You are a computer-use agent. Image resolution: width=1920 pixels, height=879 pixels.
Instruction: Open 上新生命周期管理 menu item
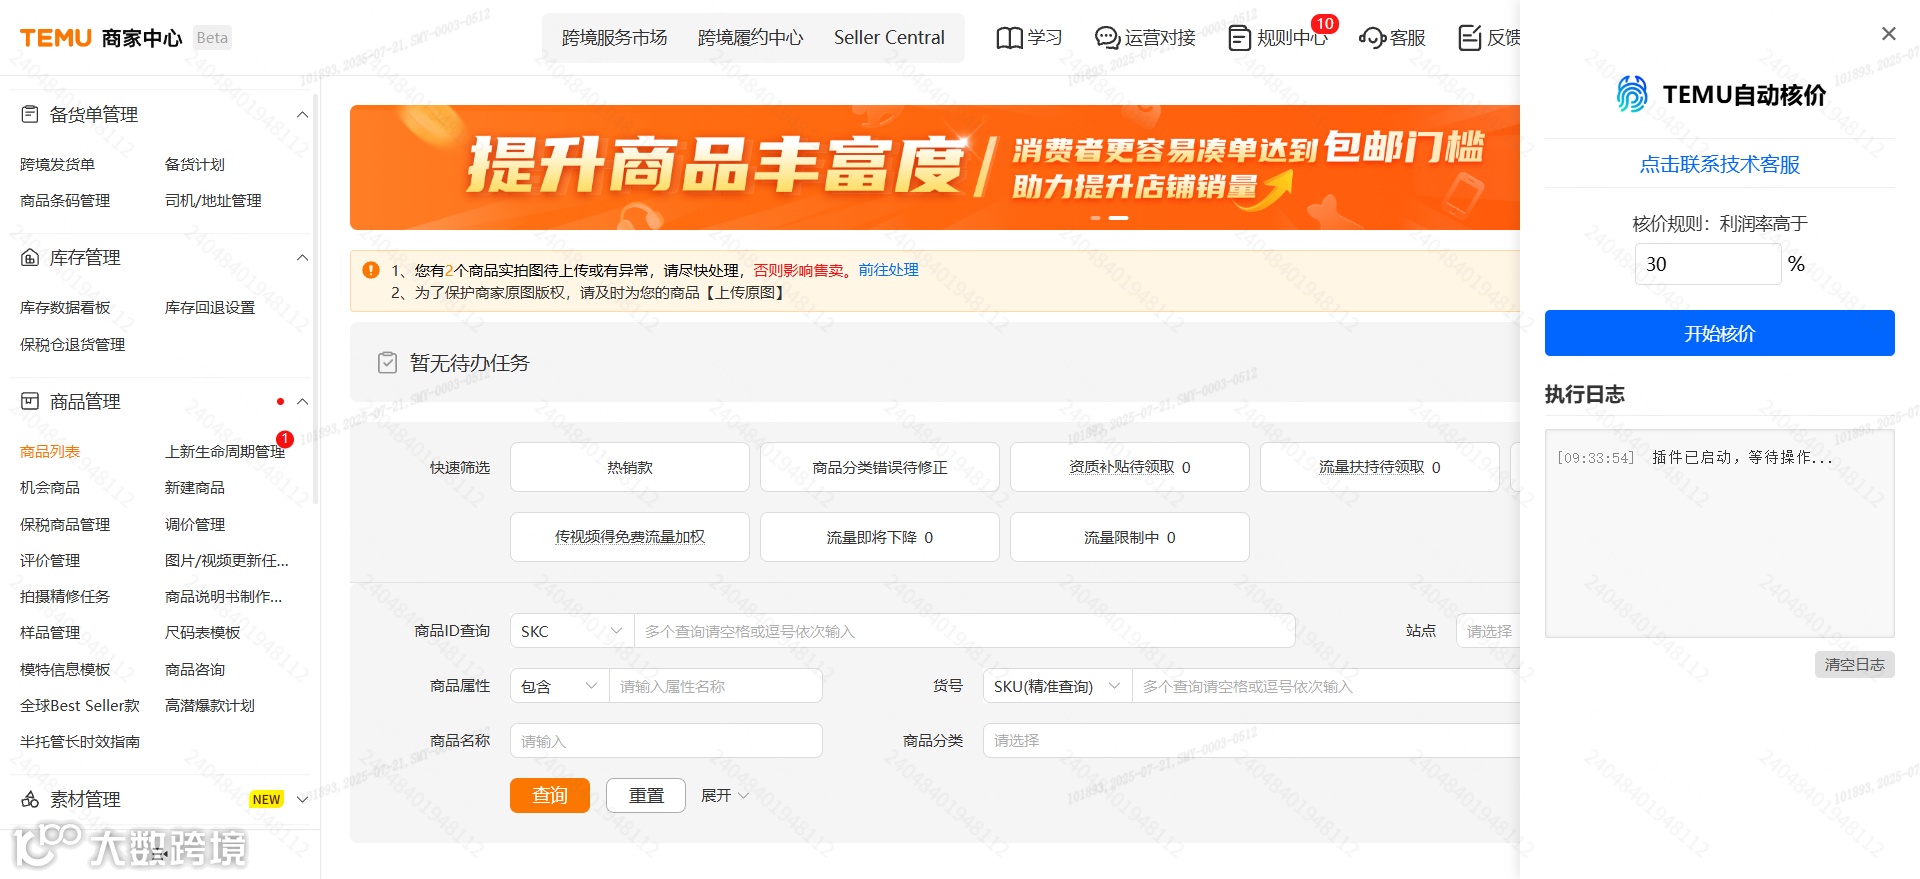coord(225,451)
